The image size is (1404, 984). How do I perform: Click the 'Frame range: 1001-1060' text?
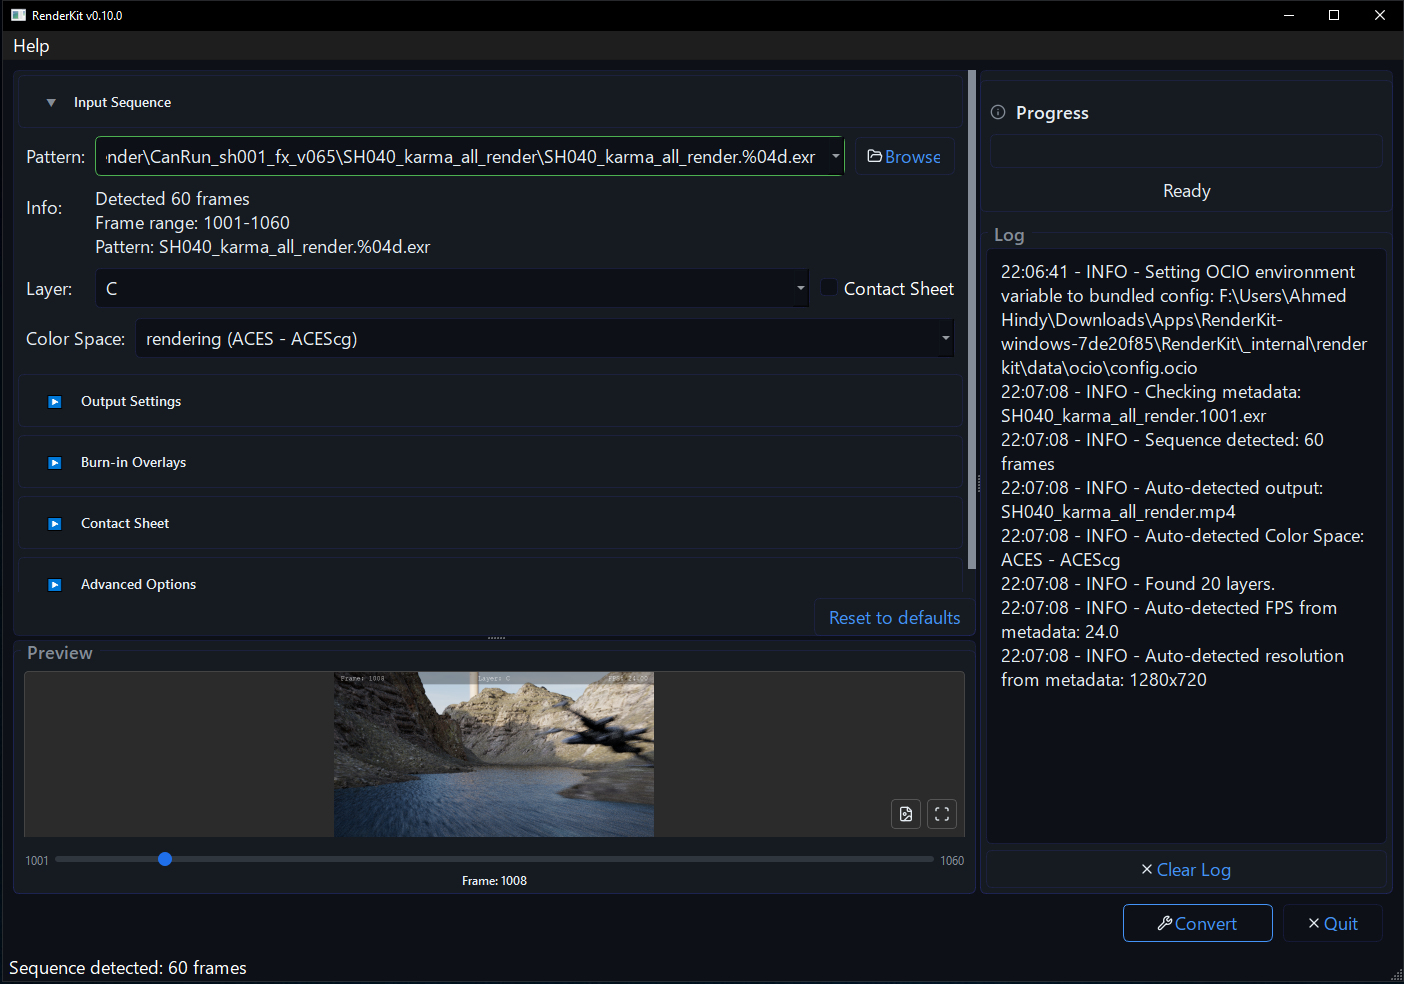(x=193, y=223)
